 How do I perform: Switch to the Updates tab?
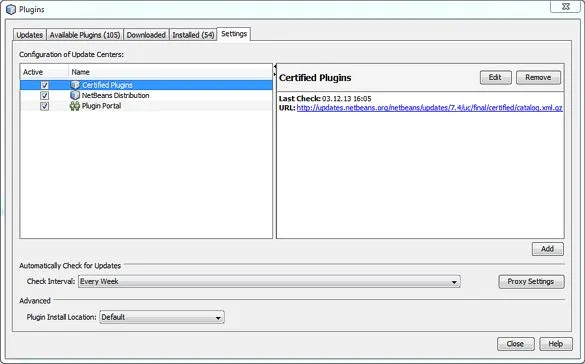(29, 35)
